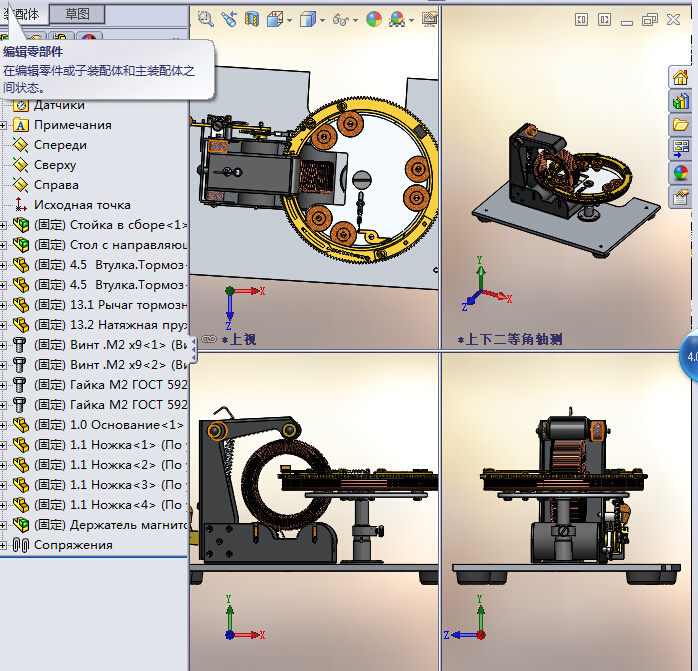Open the Design Library books tab
Screen dimensions: 698x671
click(680, 101)
